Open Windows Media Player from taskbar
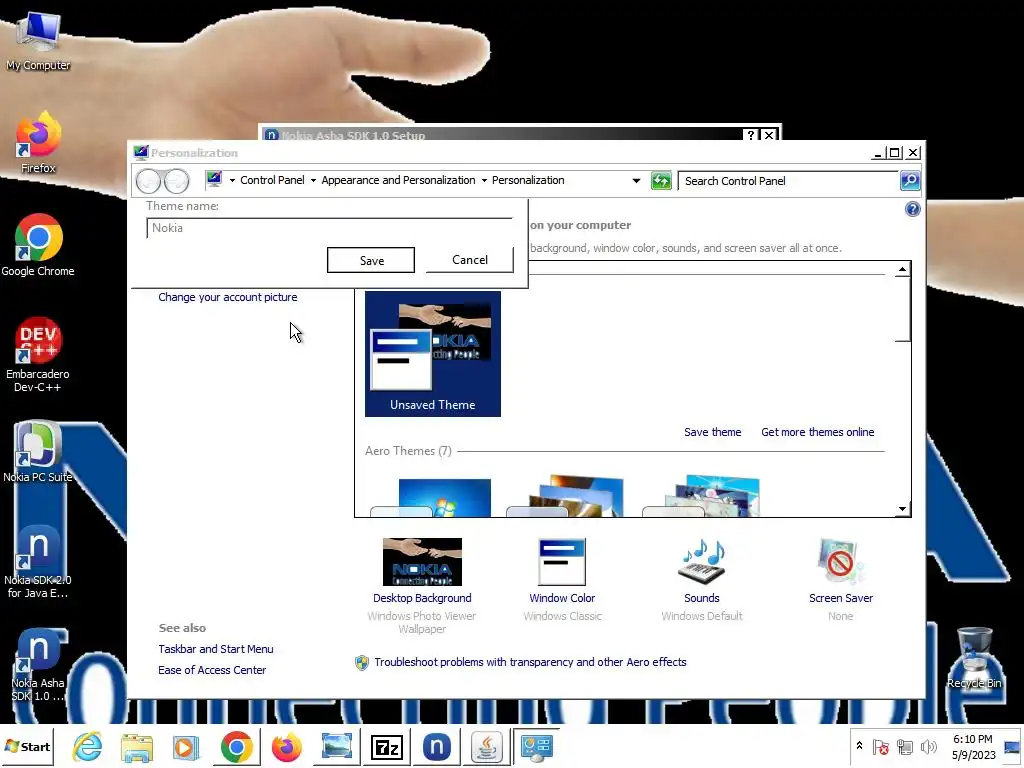Viewport: 1024px width, 768px height. coord(186,746)
